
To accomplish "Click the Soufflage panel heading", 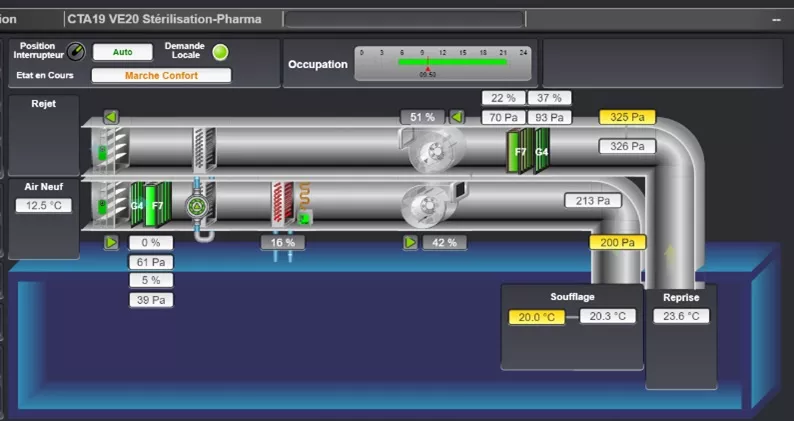I will (x=572, y=297).
